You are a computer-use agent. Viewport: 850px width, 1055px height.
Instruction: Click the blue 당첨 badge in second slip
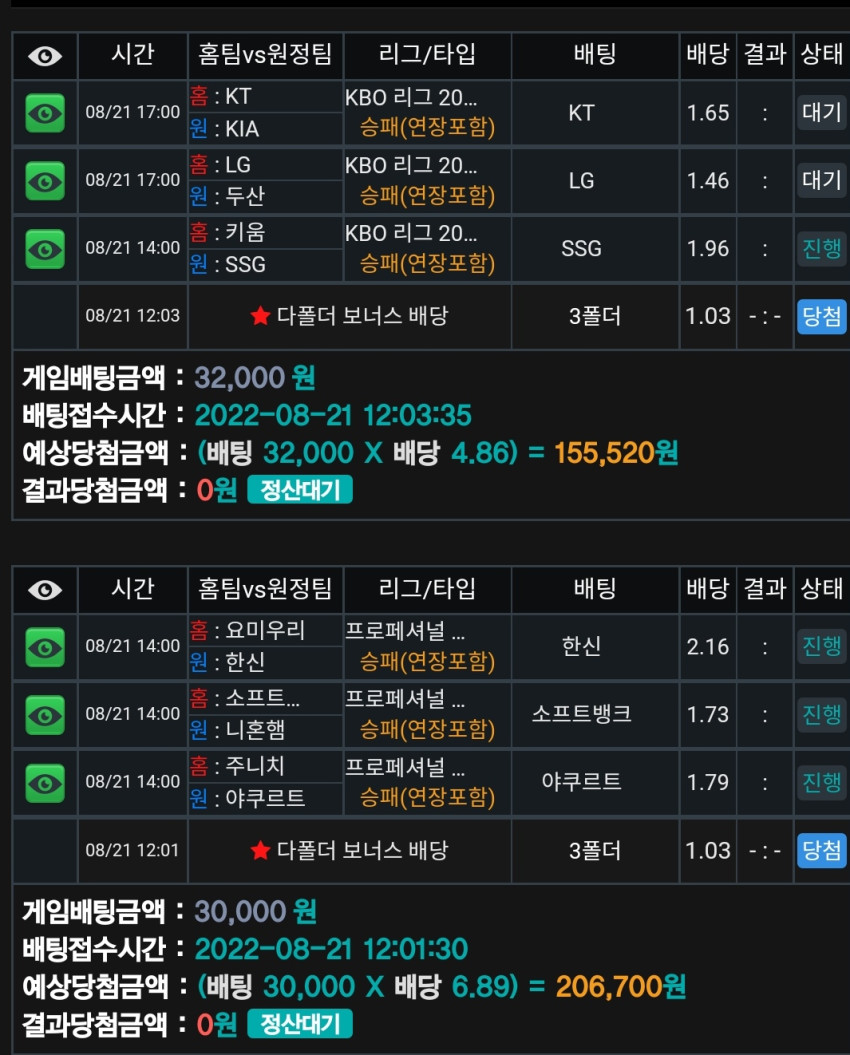coord(822,850)
